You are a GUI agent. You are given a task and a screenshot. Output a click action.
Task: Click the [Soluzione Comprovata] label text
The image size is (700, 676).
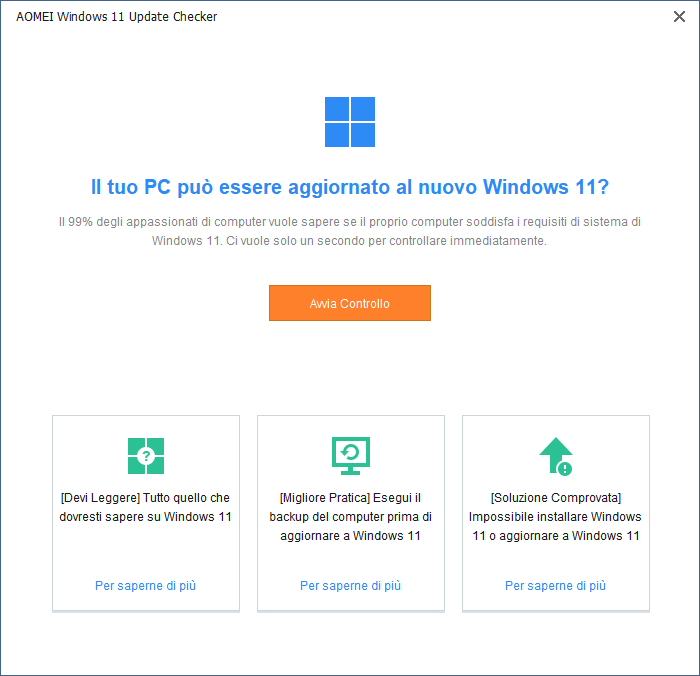click(556, 498)
